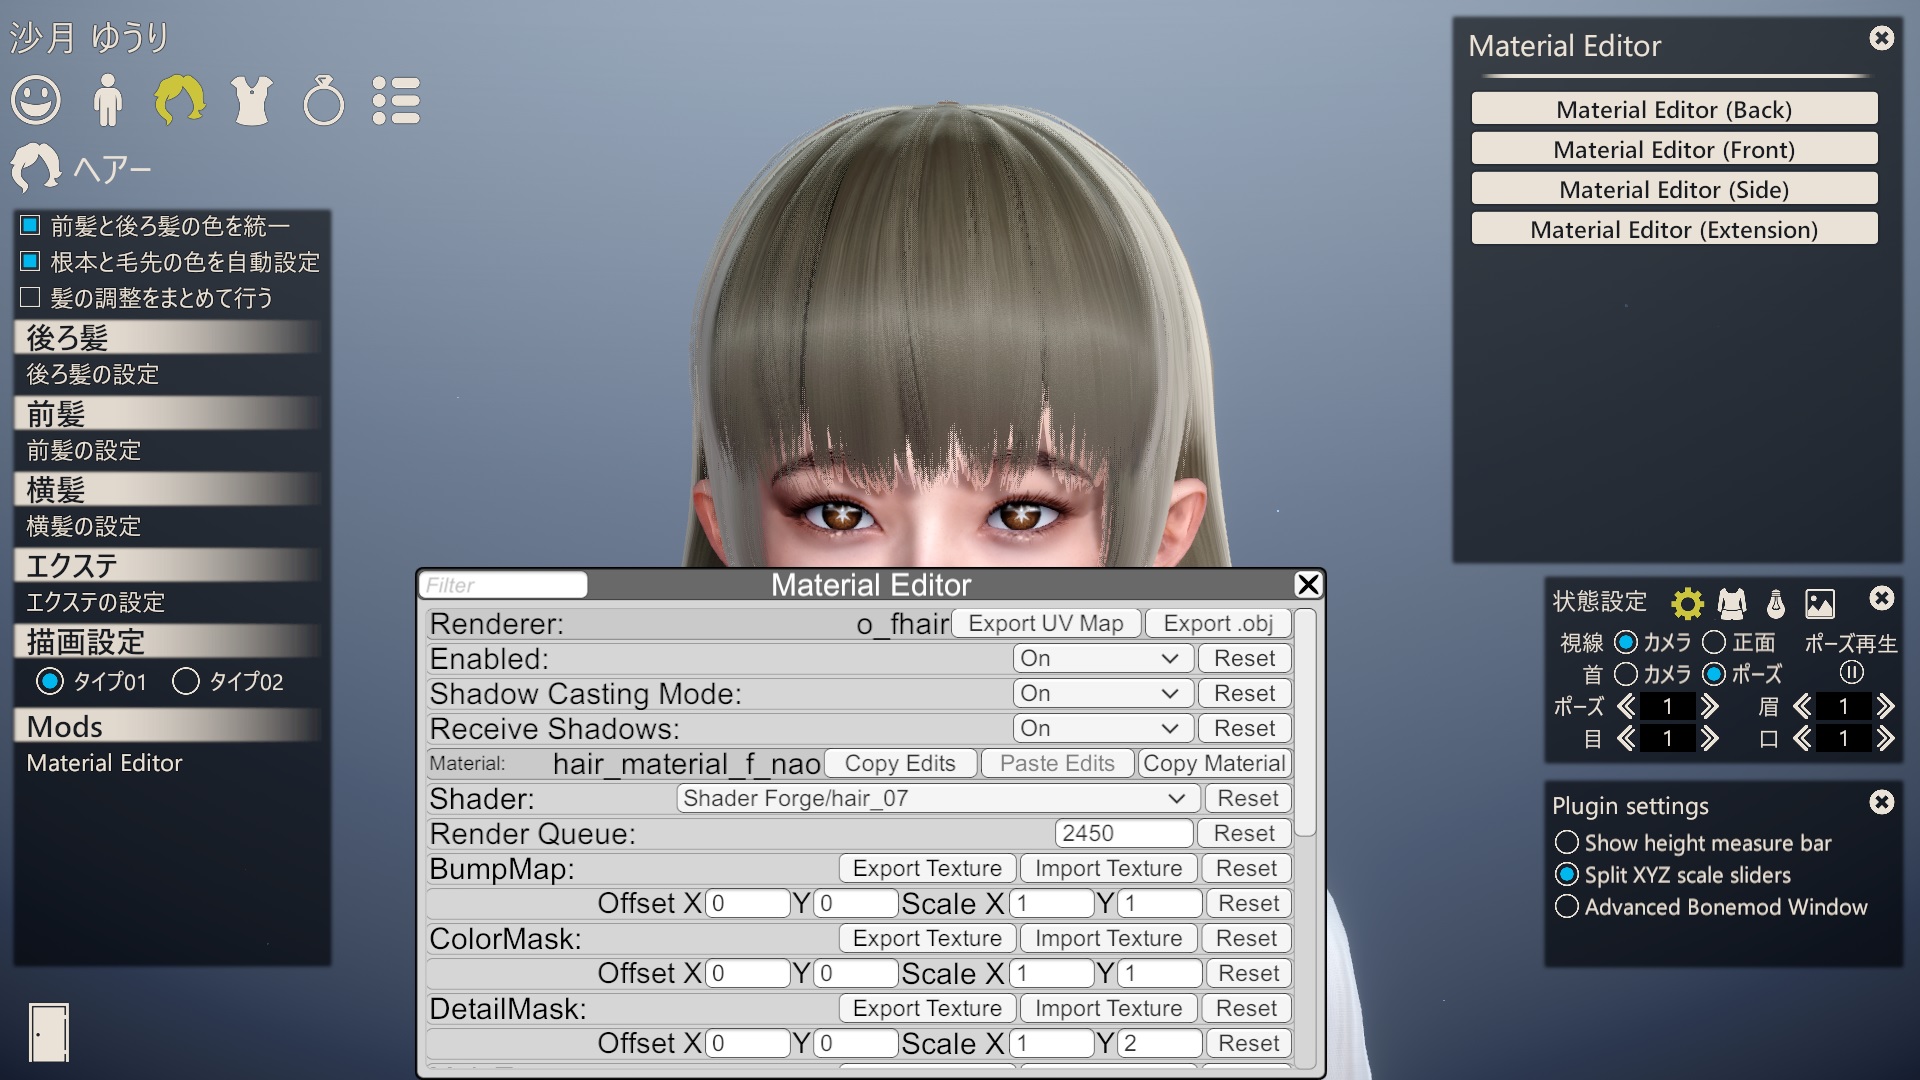Screen dimensions: 1920x1080
Task: Click Material Editor (Front) button
Action: click(x=1673, y=150)
